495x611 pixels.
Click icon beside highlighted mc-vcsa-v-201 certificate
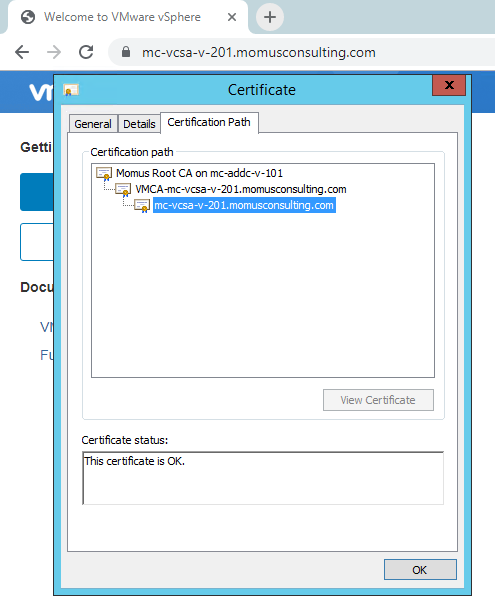coord(142,205)
